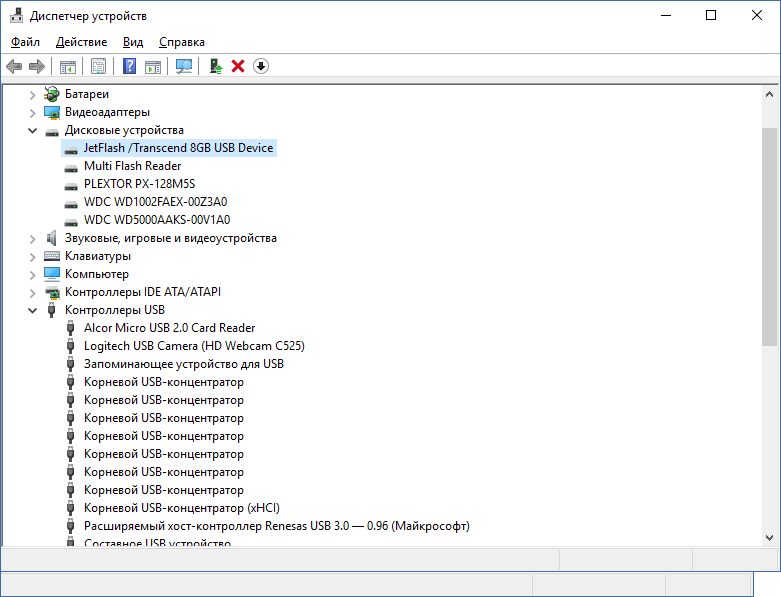Scan for hardware changes via monitor icon
The height and width of the screenshot is (597, 781).
click(x=184, y=66)
